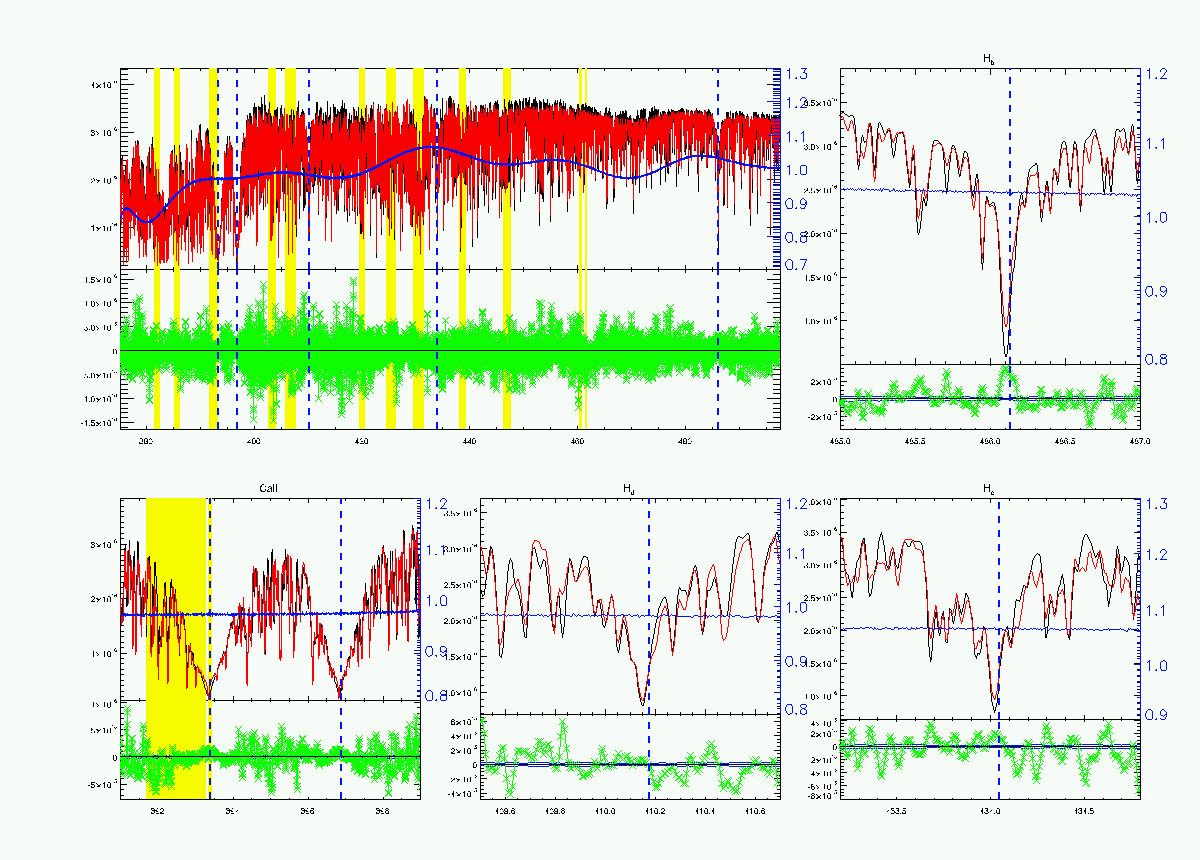Select the 420 tick label on overview x-axis

coord(361,440)
